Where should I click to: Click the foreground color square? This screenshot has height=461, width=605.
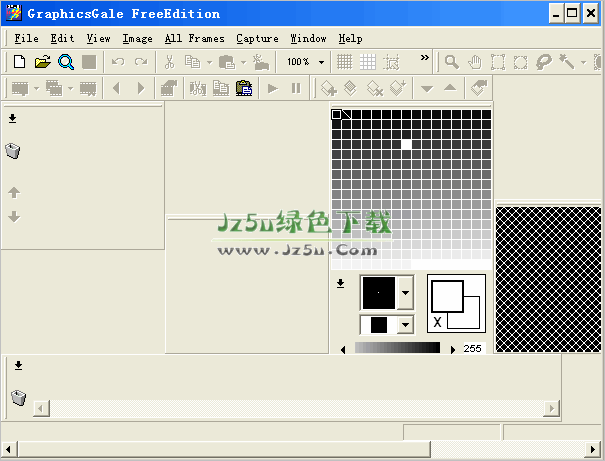[x=448, y=296]
